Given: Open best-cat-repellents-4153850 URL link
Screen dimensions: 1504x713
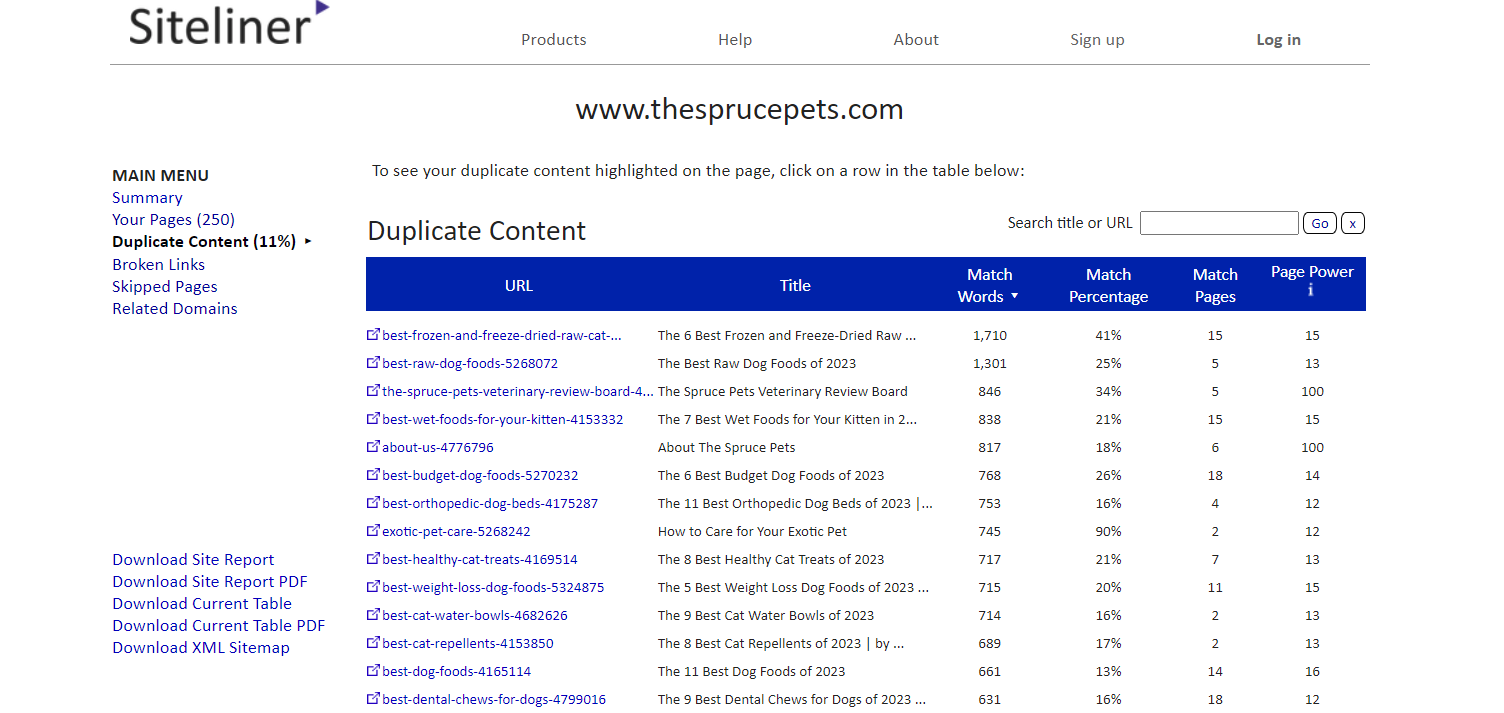Looking at the screenshot, I should (x=468, y=643).
